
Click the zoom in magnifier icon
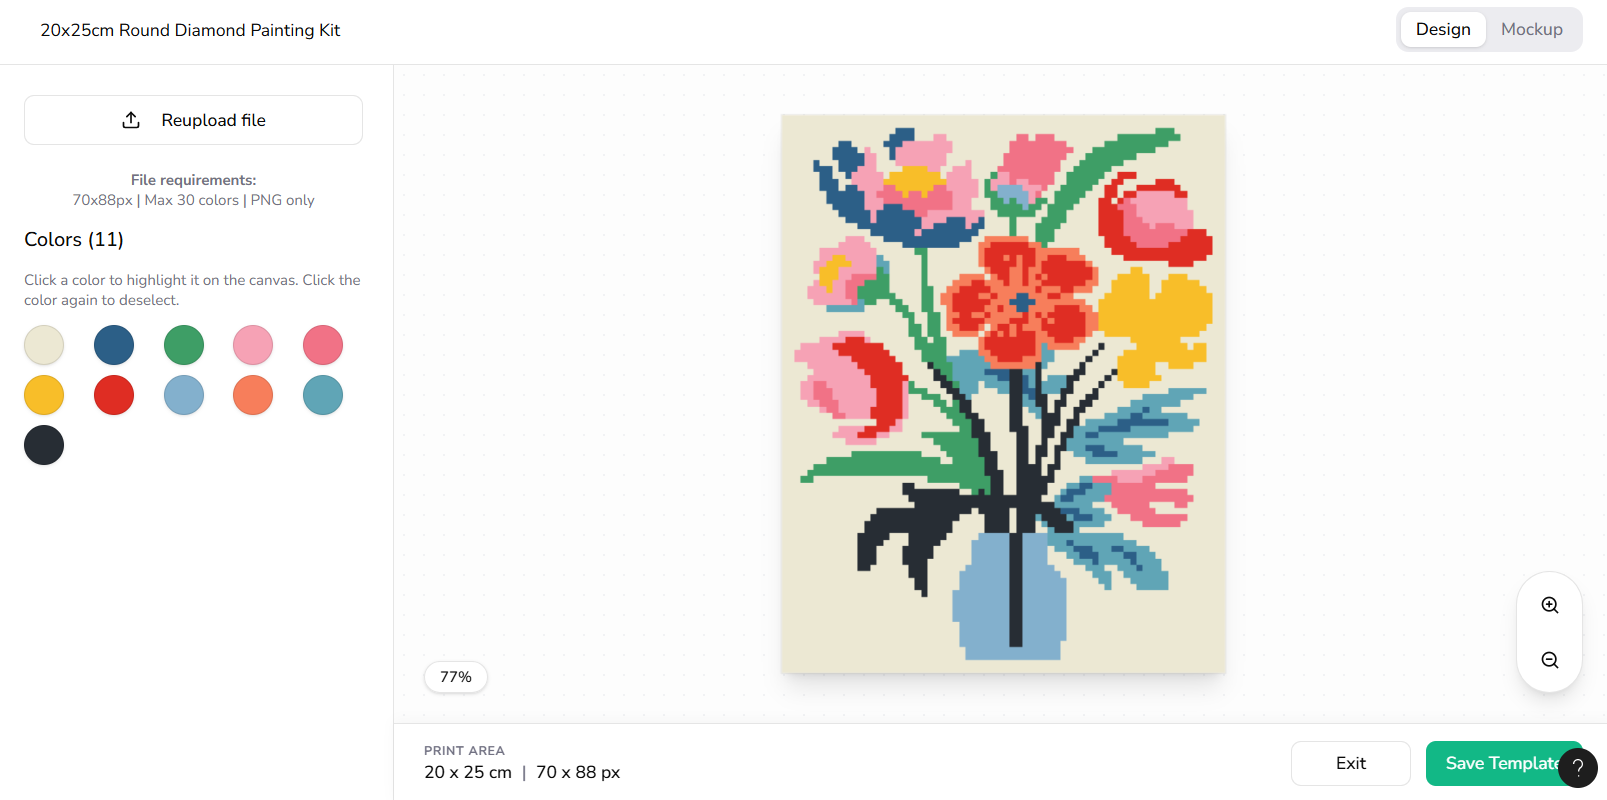pyautogui.click(x=1550, y=605)
